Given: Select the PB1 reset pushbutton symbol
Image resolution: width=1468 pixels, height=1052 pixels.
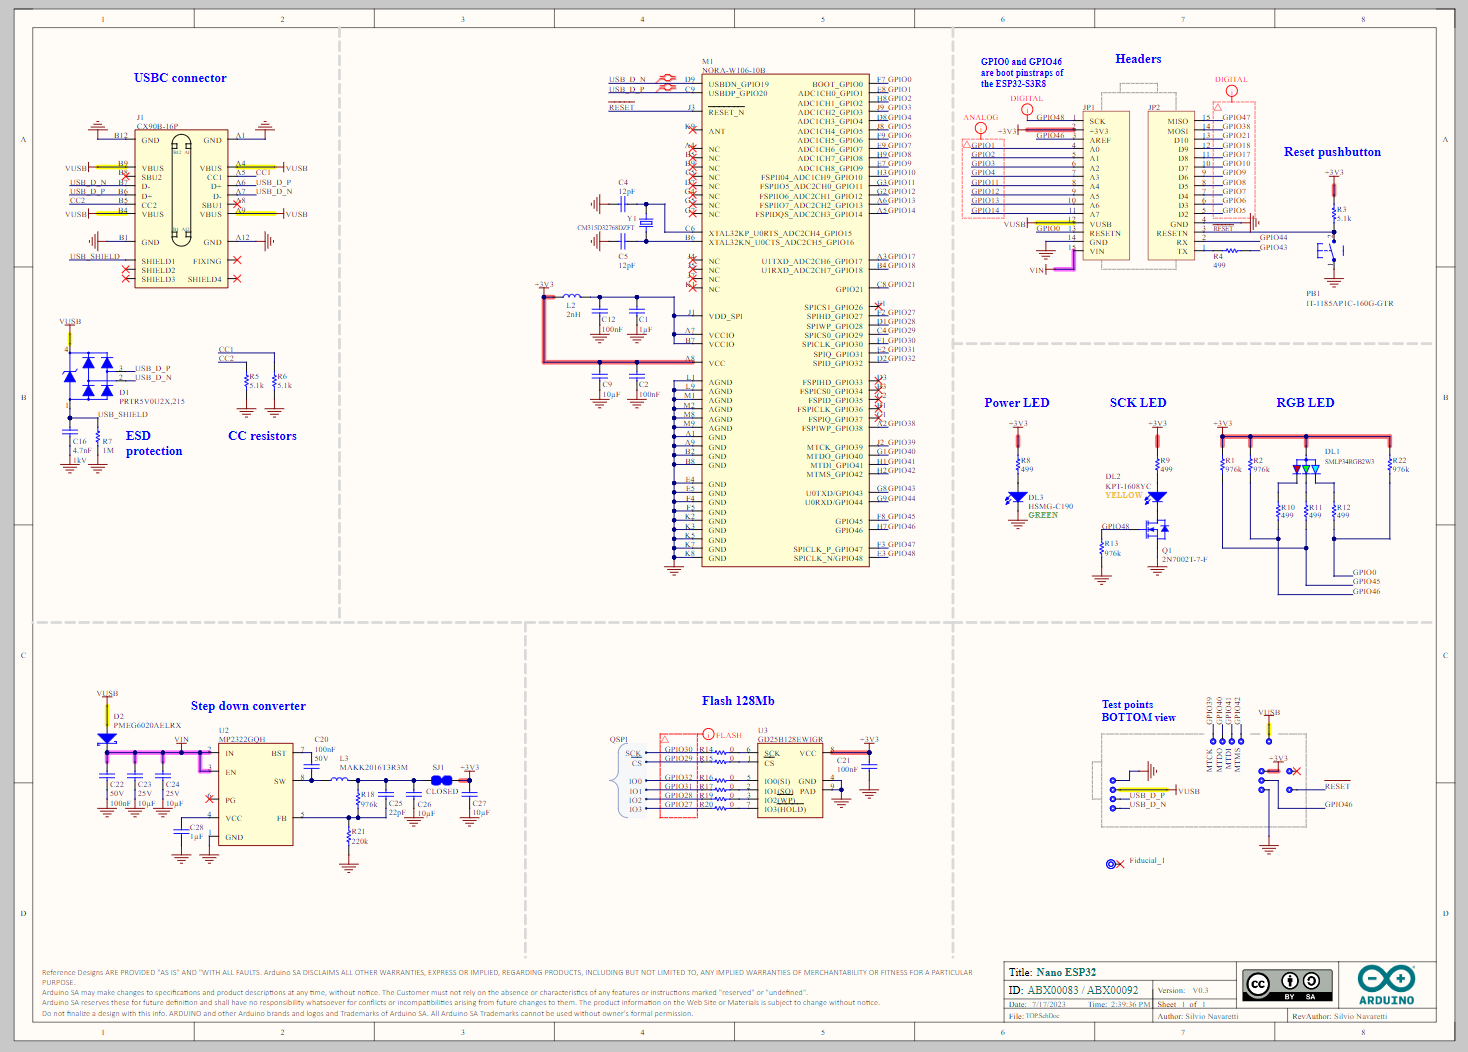Looking at the screenshot, I should pos(1333,251).
